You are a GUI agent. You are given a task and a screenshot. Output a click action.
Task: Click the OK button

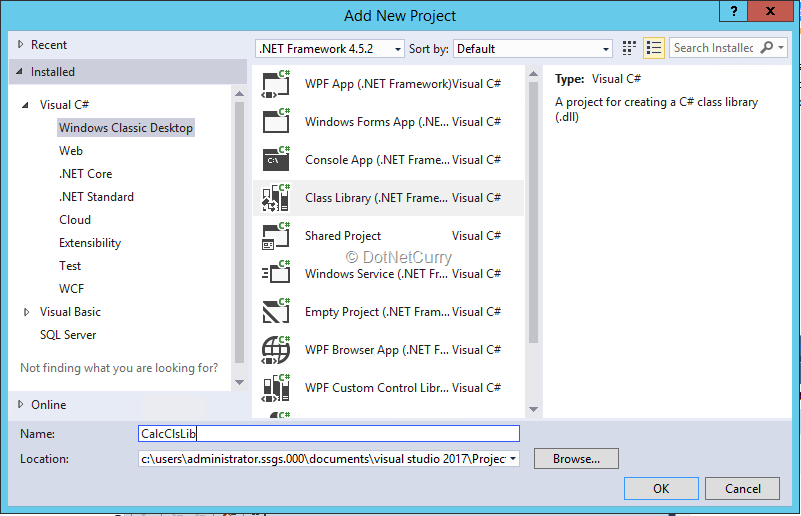click(661, 488)
